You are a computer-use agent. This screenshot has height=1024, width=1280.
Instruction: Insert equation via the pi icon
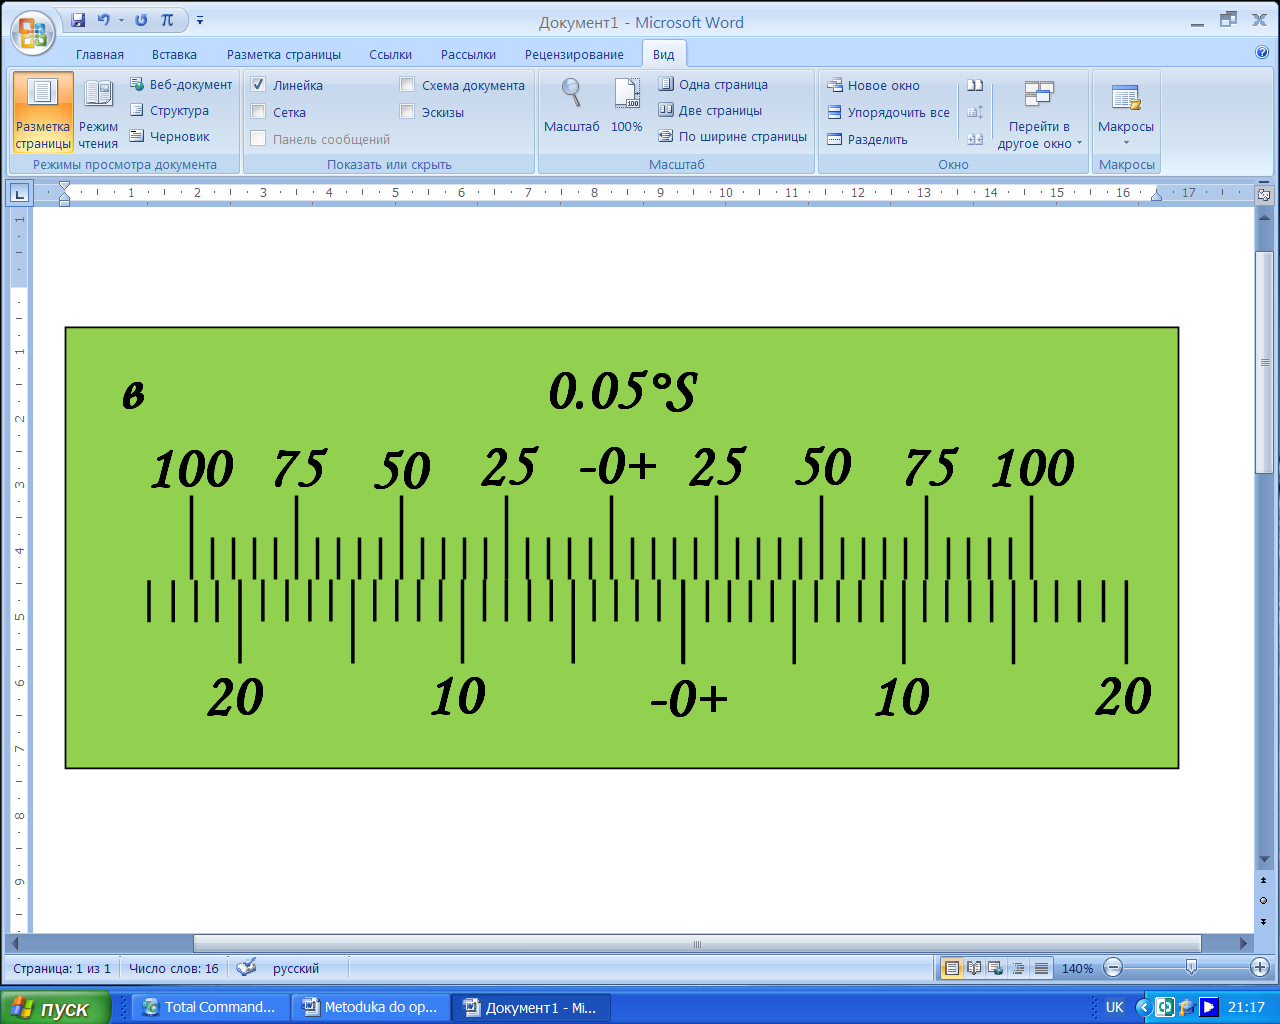[x=167, y=20]
